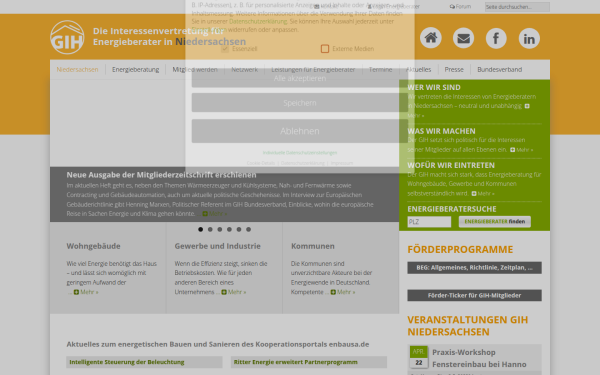Viewport: 600px width, 375px height.
Task: Select the fifth slider dot
Action: tap(239, 229)
